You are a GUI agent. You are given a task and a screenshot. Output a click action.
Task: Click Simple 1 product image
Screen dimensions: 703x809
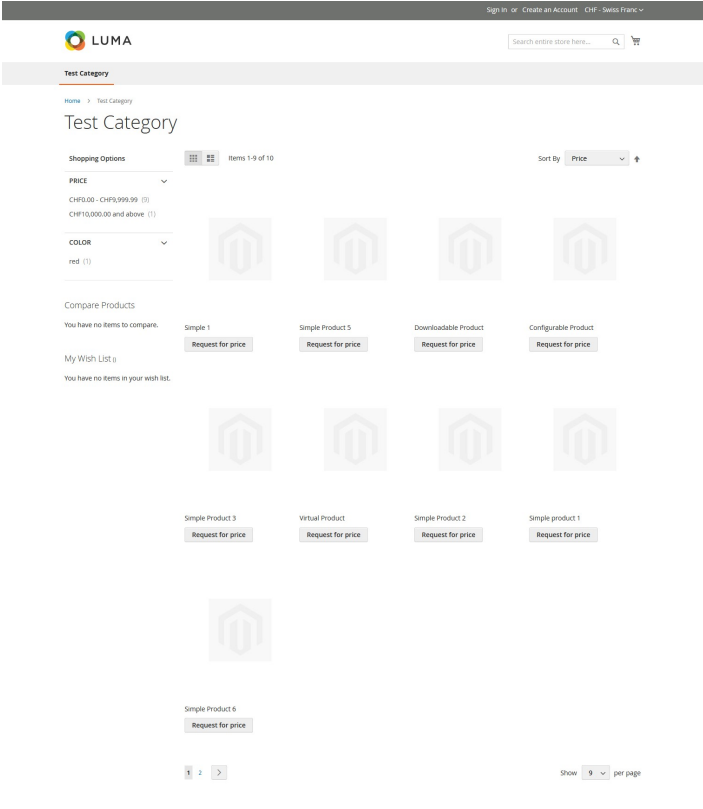[x=240, y=248]
